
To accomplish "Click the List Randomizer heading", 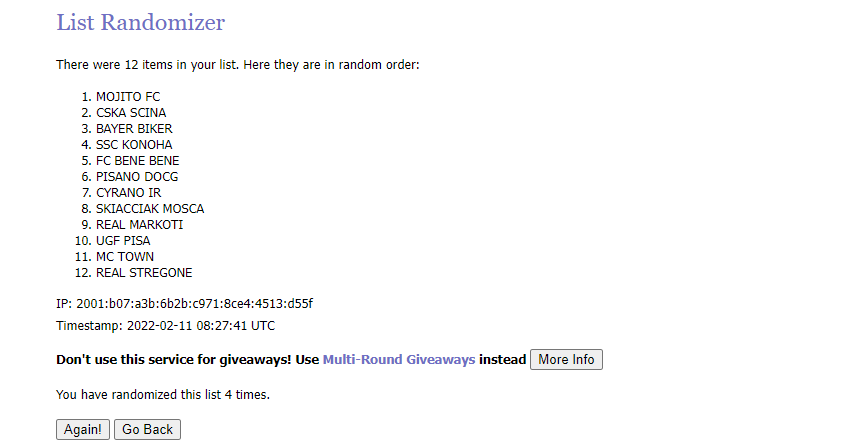I will 140,22.
